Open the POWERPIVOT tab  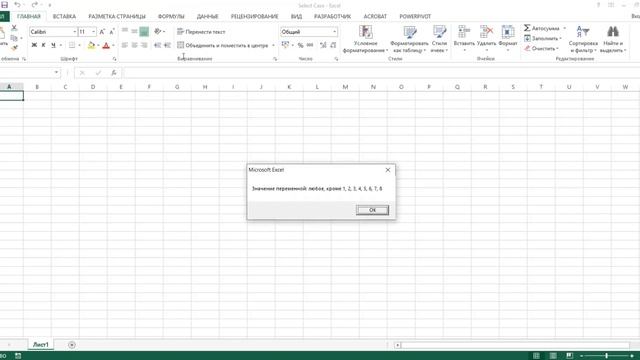point(415,16)
